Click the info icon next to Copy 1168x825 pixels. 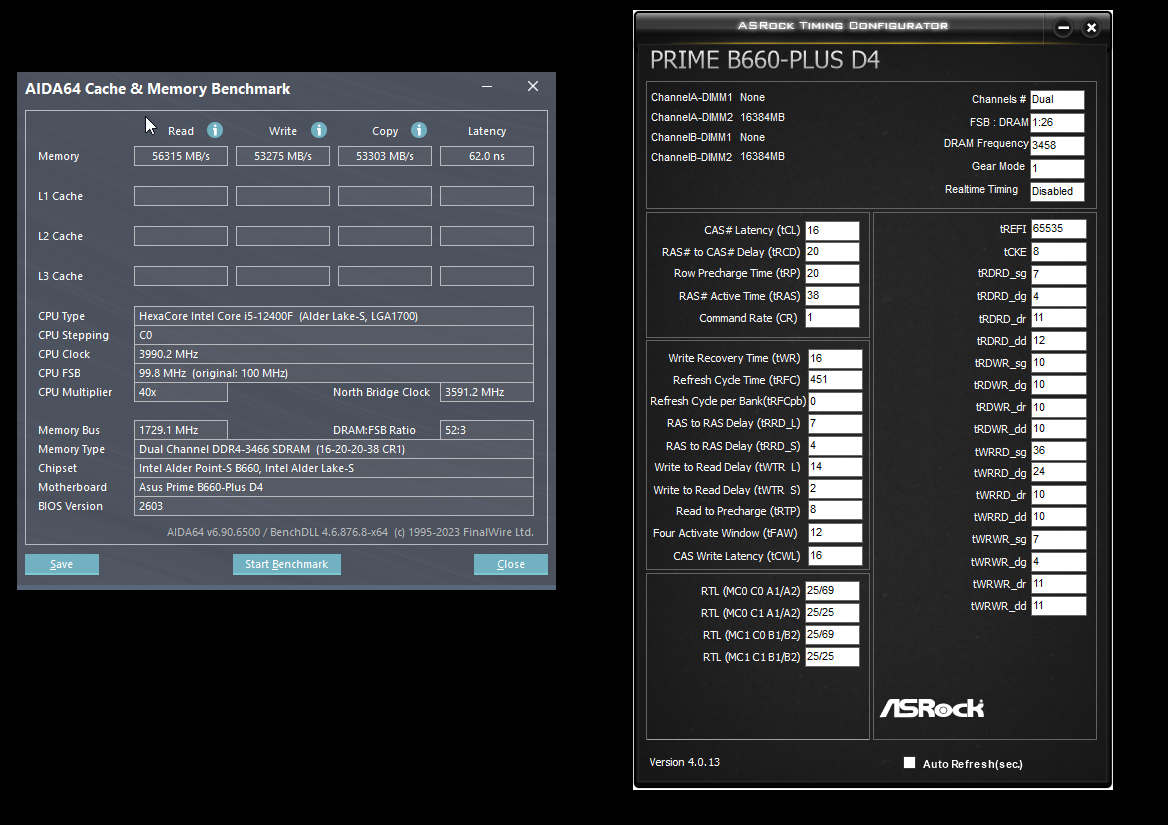pos(419,130)
